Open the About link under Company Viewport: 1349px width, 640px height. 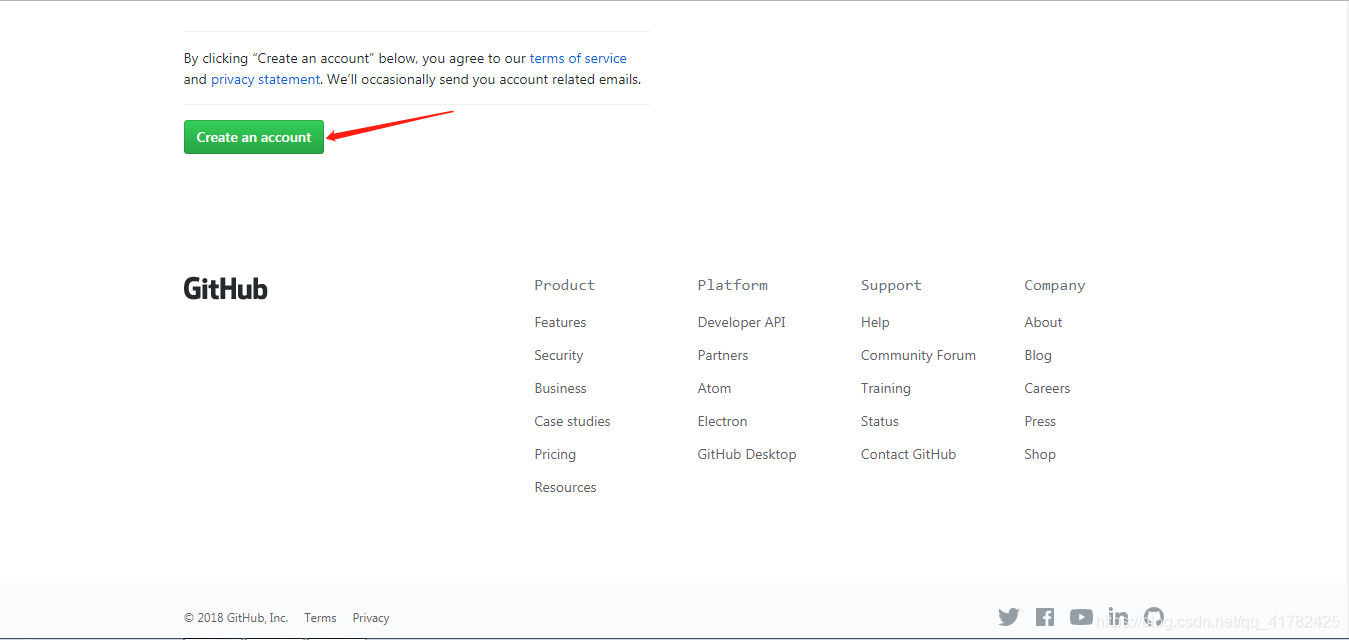[x=1043, y=322]
